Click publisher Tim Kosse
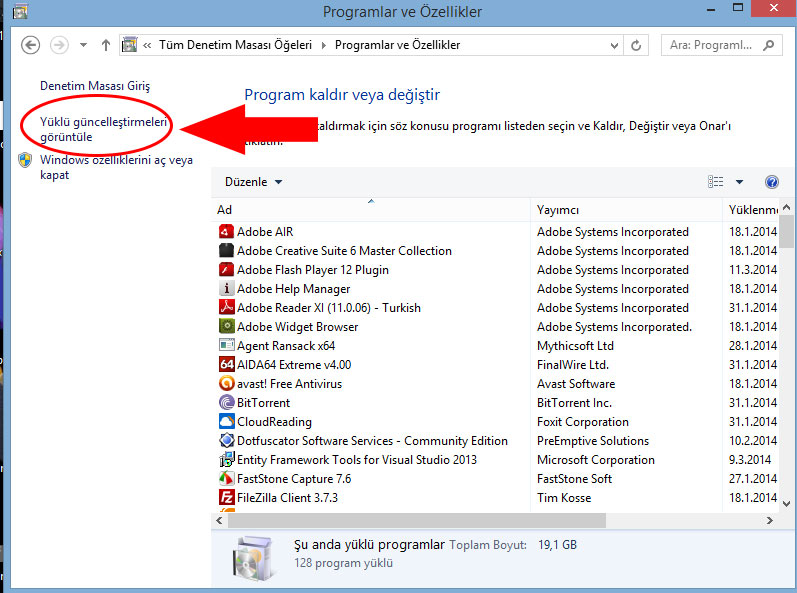 (564, 498)
